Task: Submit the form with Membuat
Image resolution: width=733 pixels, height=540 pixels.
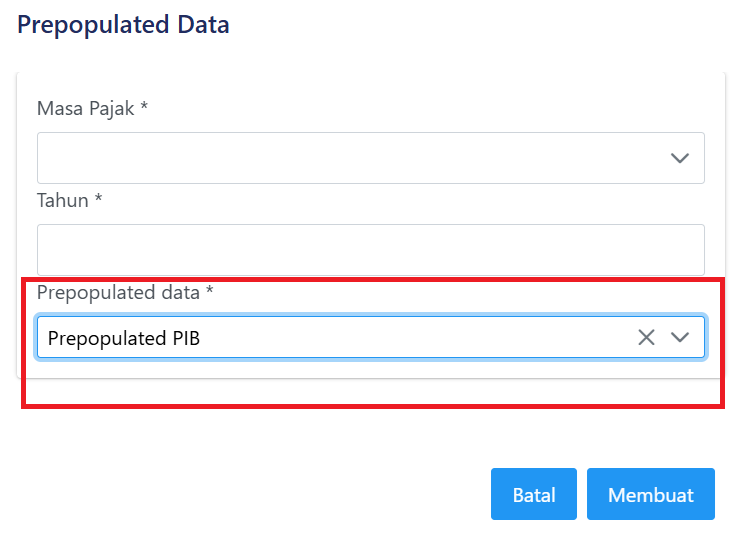Action: (650, 495)
